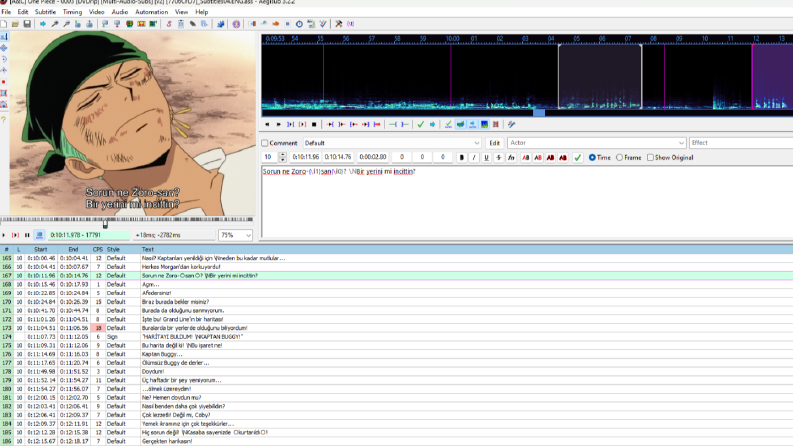The image size is (793, 446).
Task: Click the New subtitles icon
Action: 4,24
